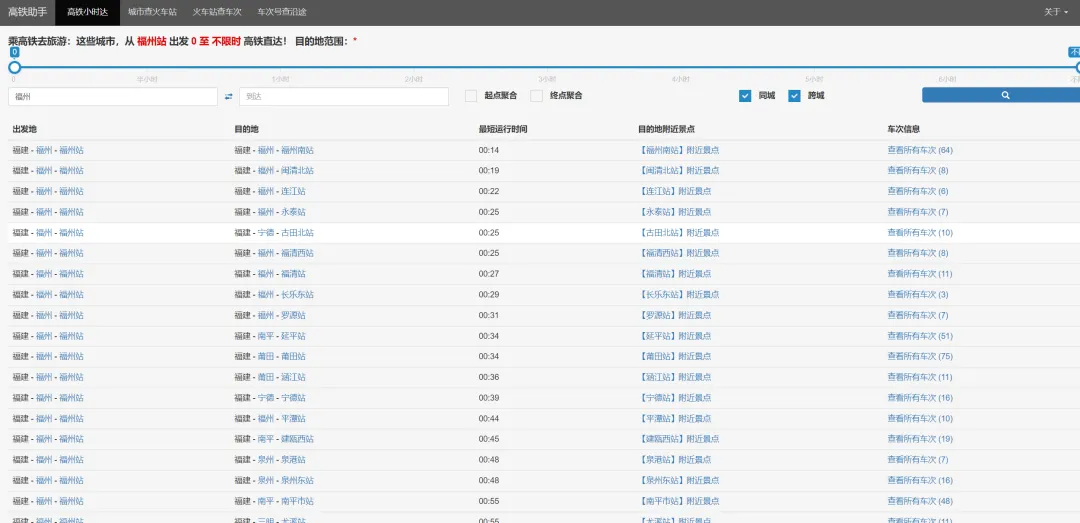Open destination link 古田北站

tap(298, 233)
